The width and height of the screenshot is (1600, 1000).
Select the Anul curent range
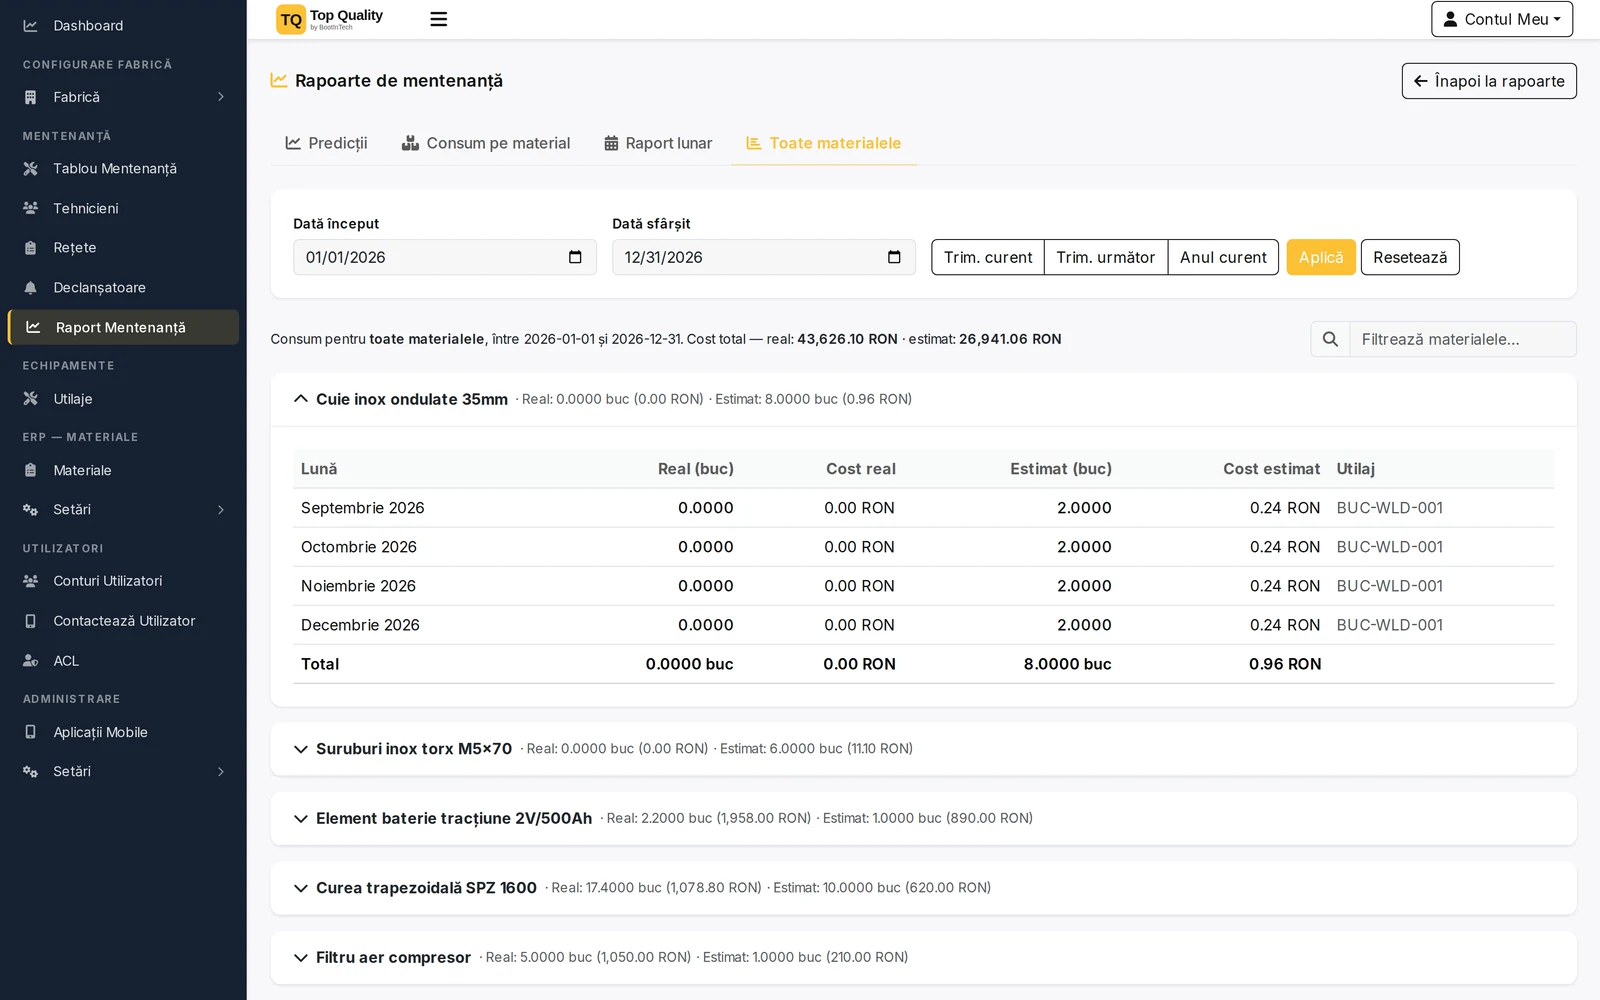pyautogui.click(x=1223, y=257)
